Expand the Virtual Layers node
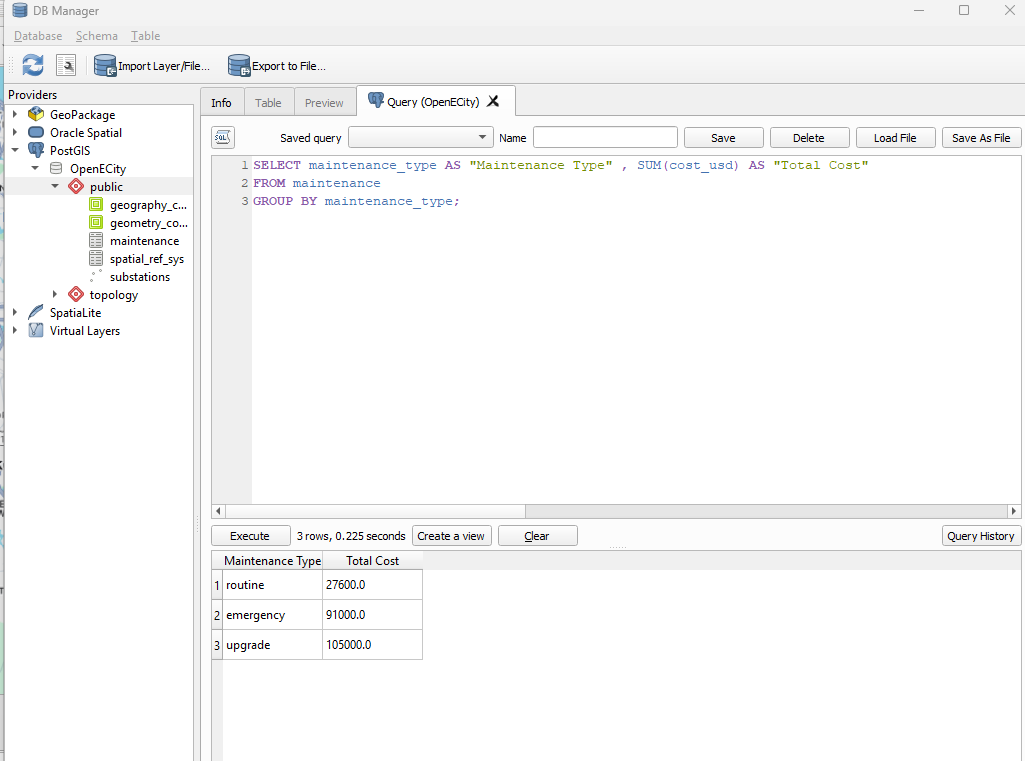The width and height of the screenshot is (1025, 761). [15, 331]
